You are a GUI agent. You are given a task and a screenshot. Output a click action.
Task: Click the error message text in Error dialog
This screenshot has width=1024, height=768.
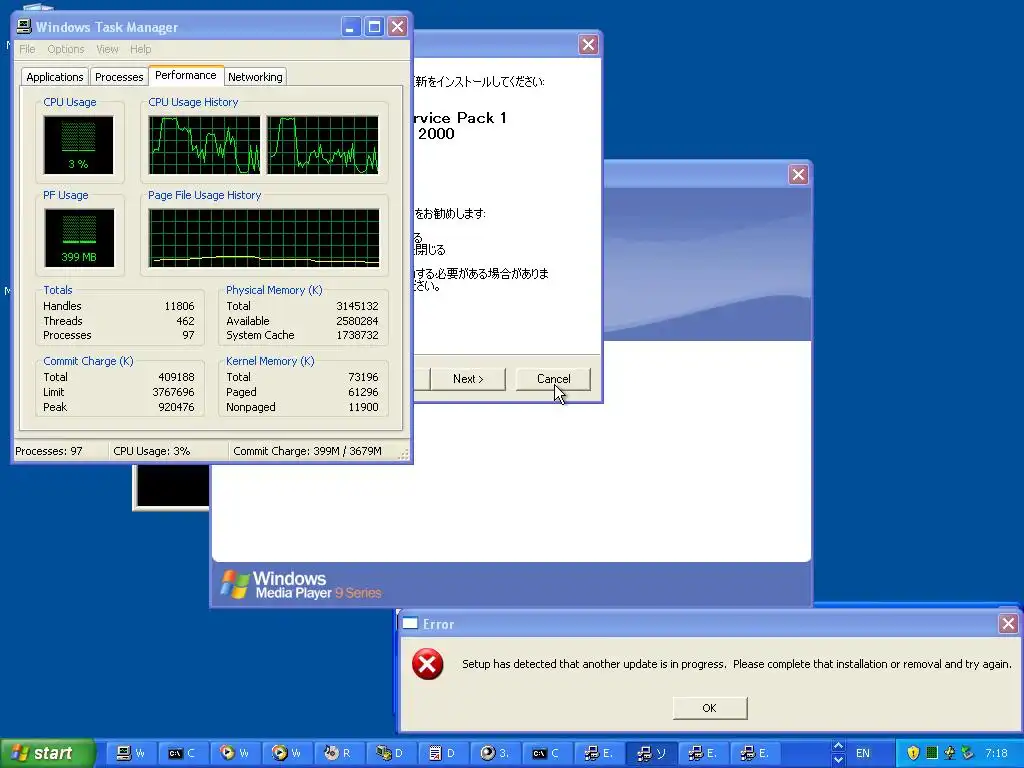pos(737,664)
